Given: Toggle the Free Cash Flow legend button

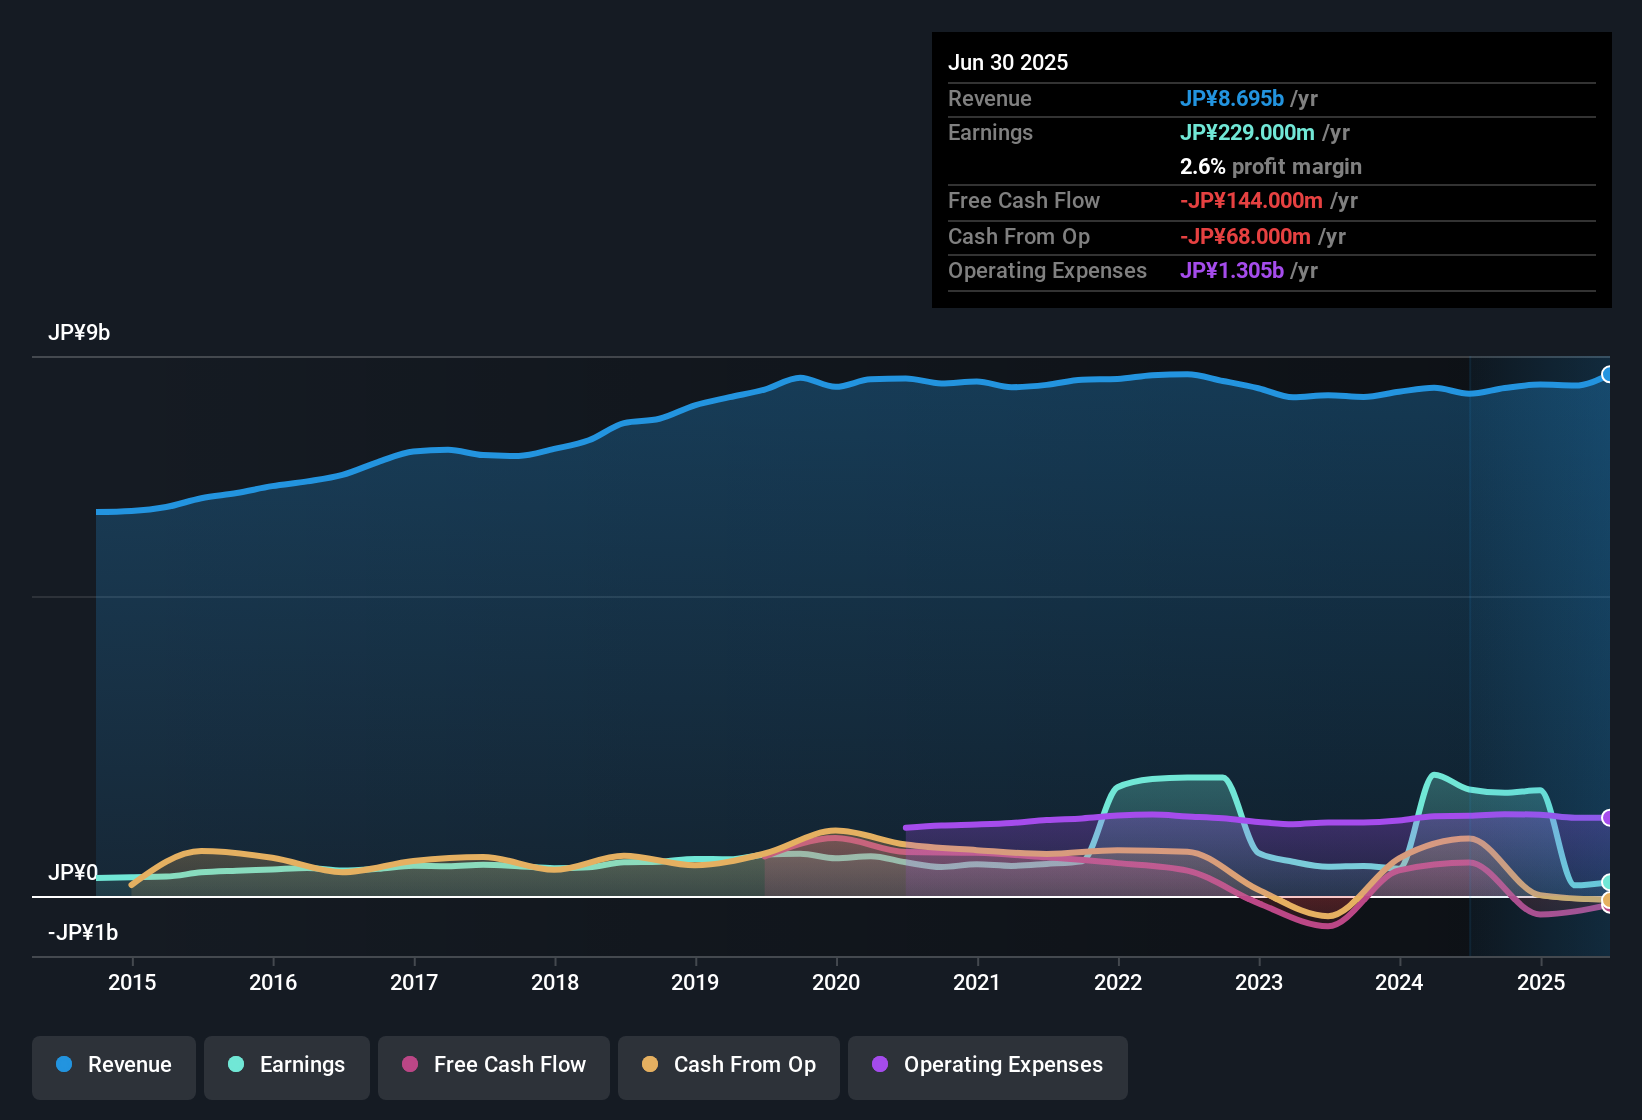Looking at the screenshot, I should click(494, 1066).
